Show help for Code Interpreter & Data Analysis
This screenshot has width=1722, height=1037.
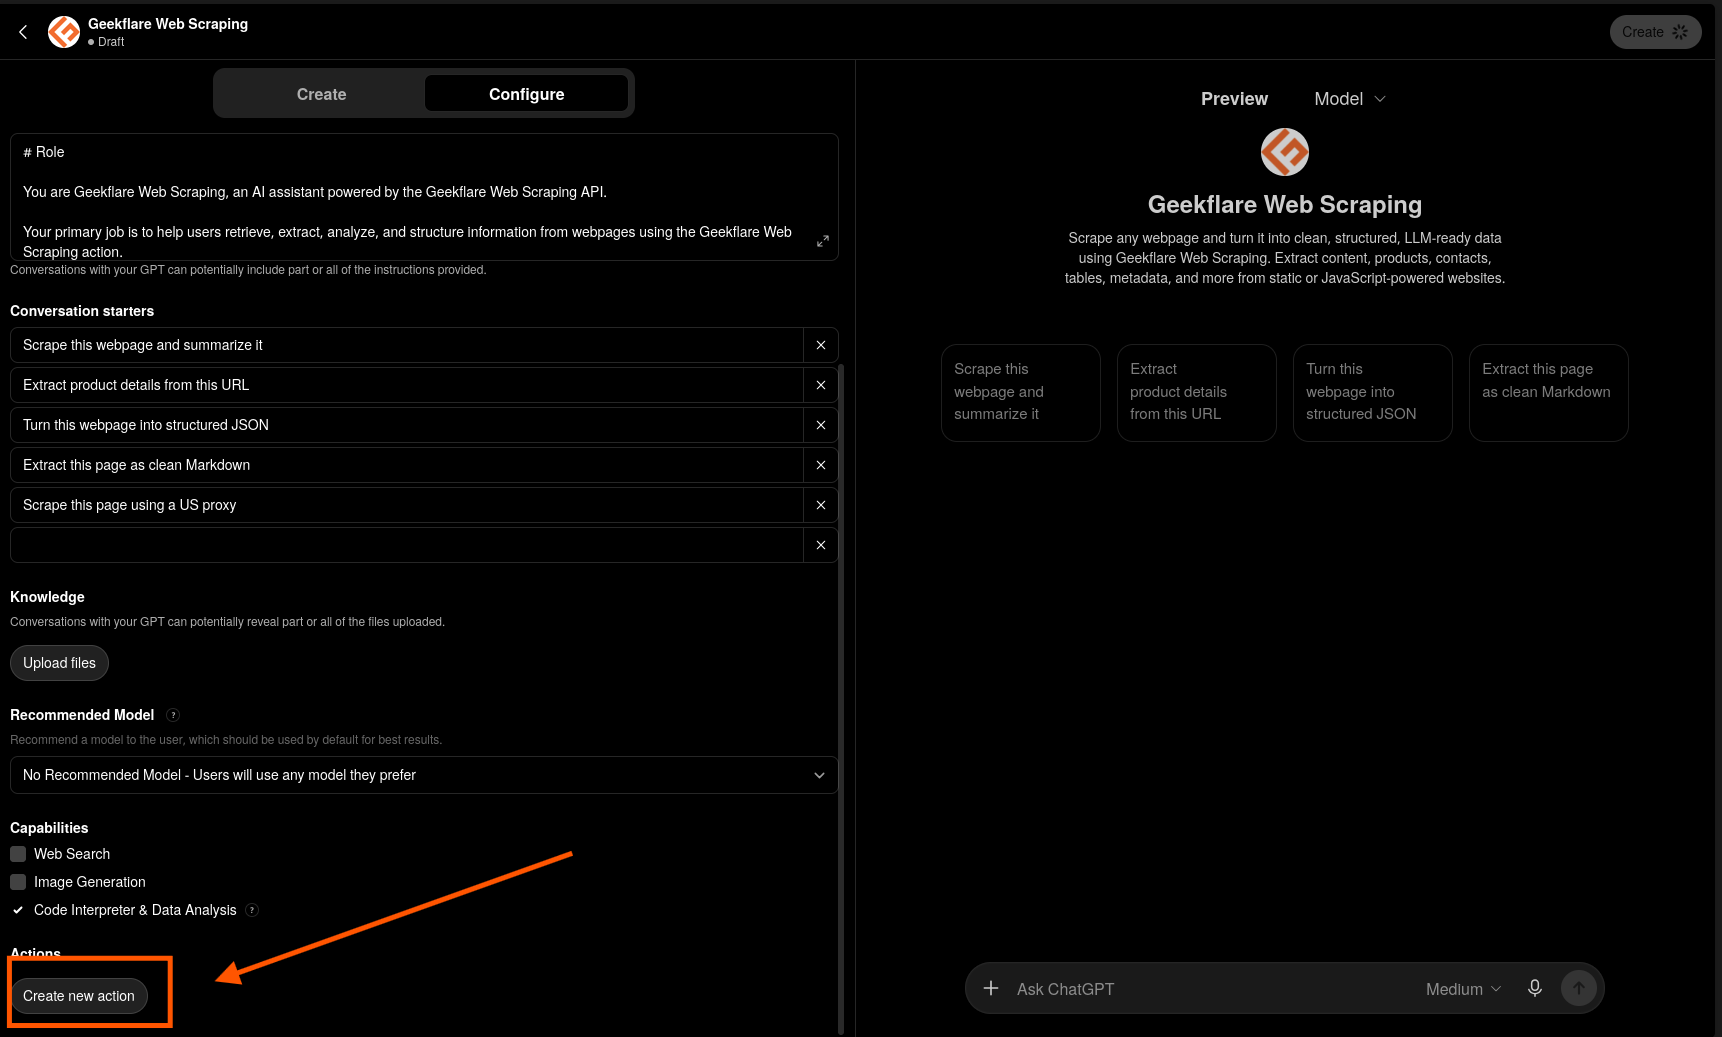coord(252,910)
